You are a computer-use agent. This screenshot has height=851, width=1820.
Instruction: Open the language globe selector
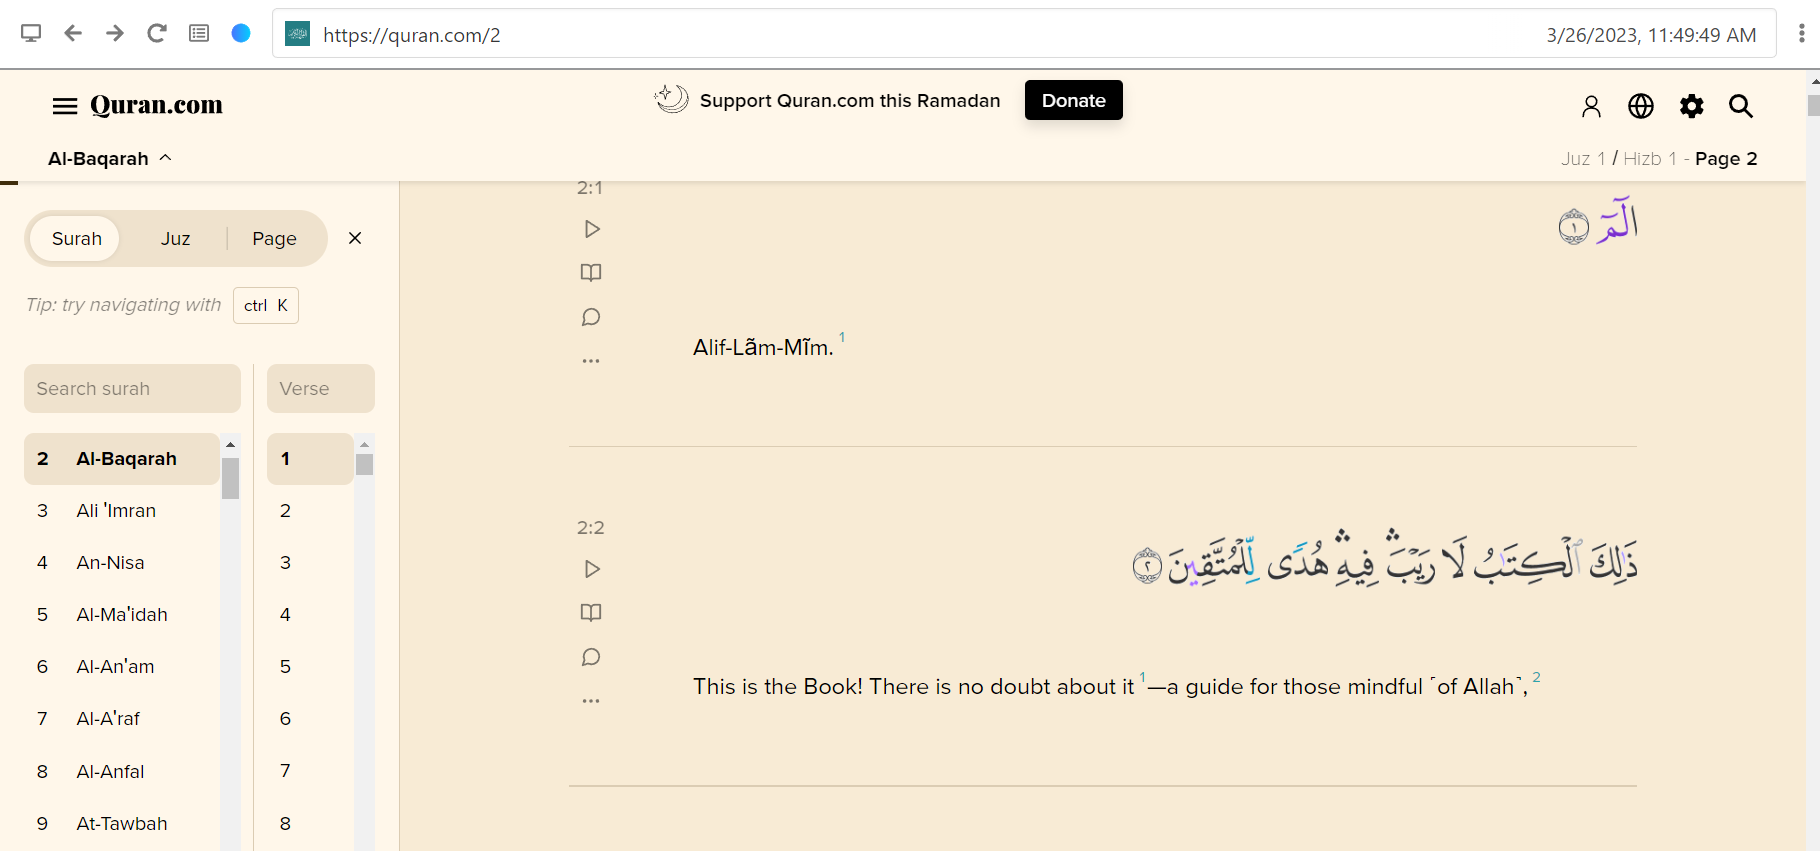pyautogui.click(x=1641, y=106)
